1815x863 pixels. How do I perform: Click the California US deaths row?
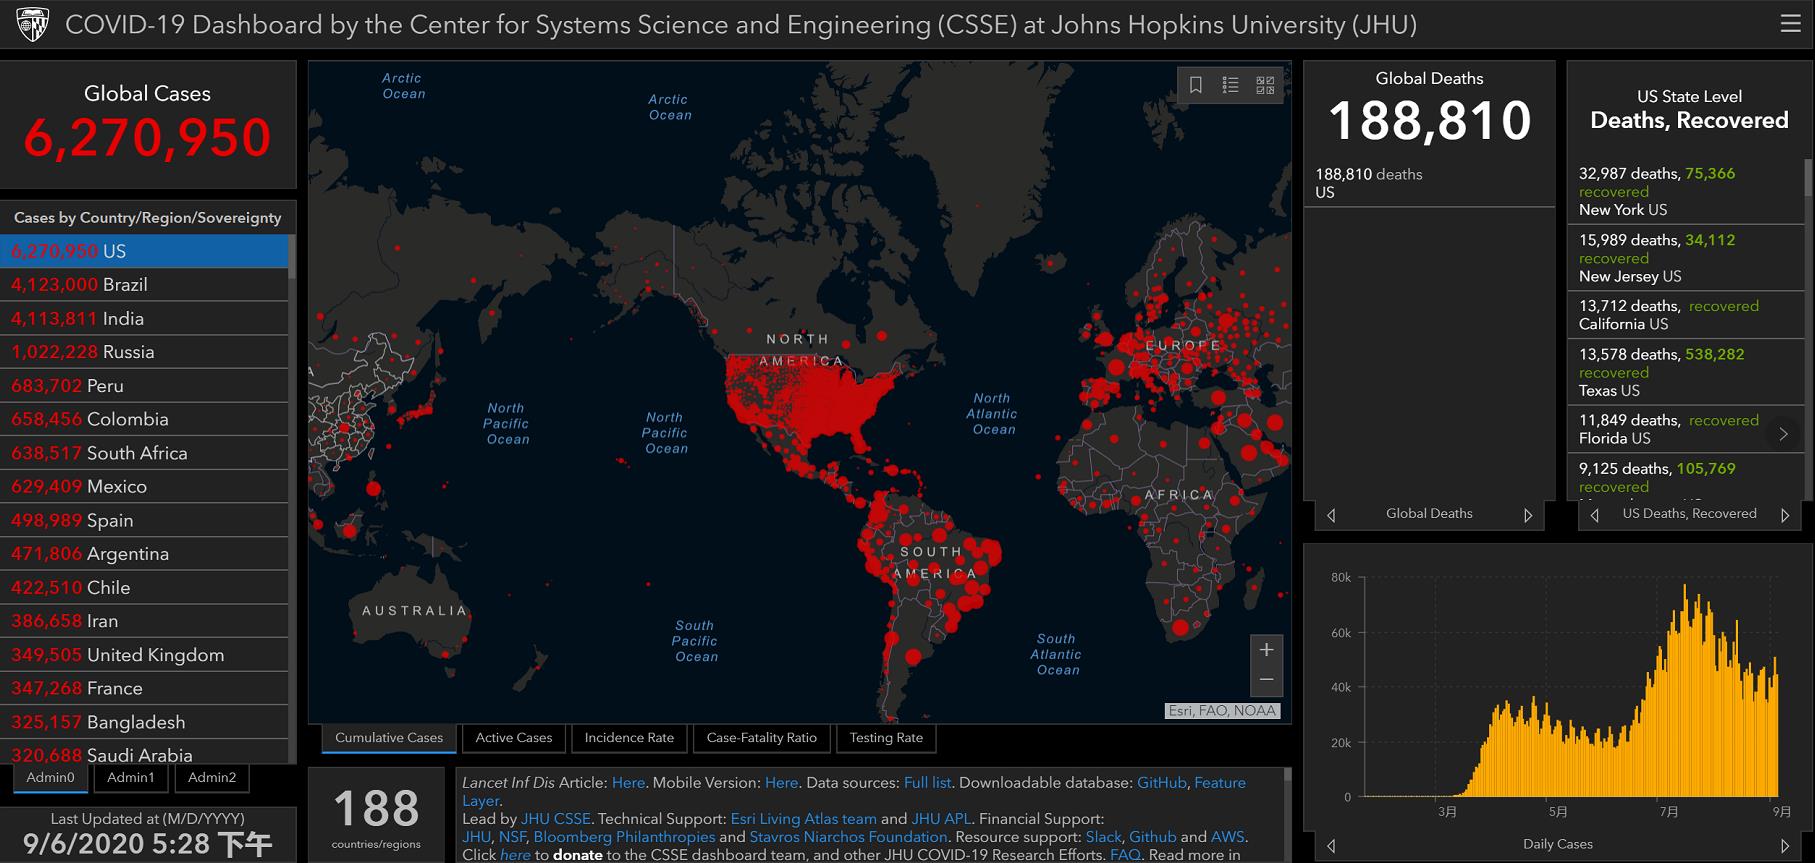(1685, 315)
